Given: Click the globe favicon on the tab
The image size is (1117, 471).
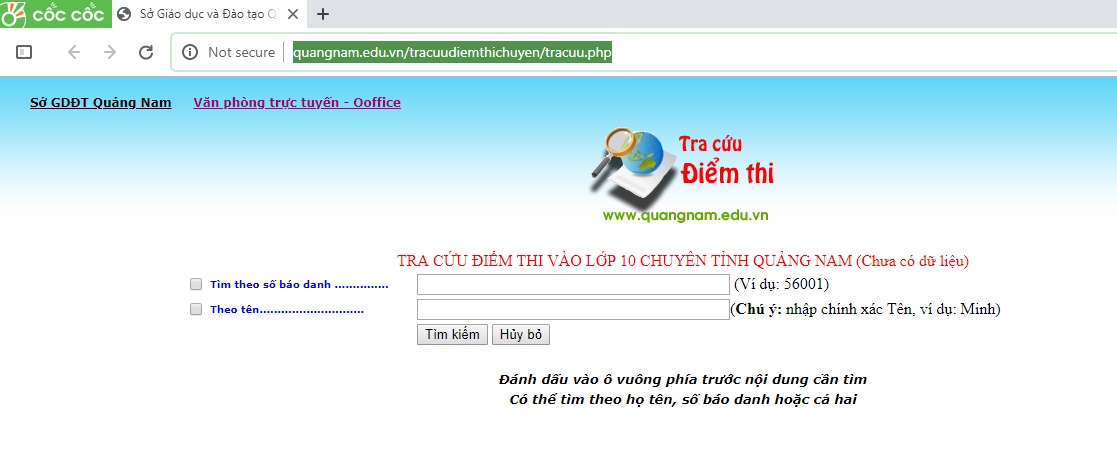Looking at the screenshot, I should (125, 14).
